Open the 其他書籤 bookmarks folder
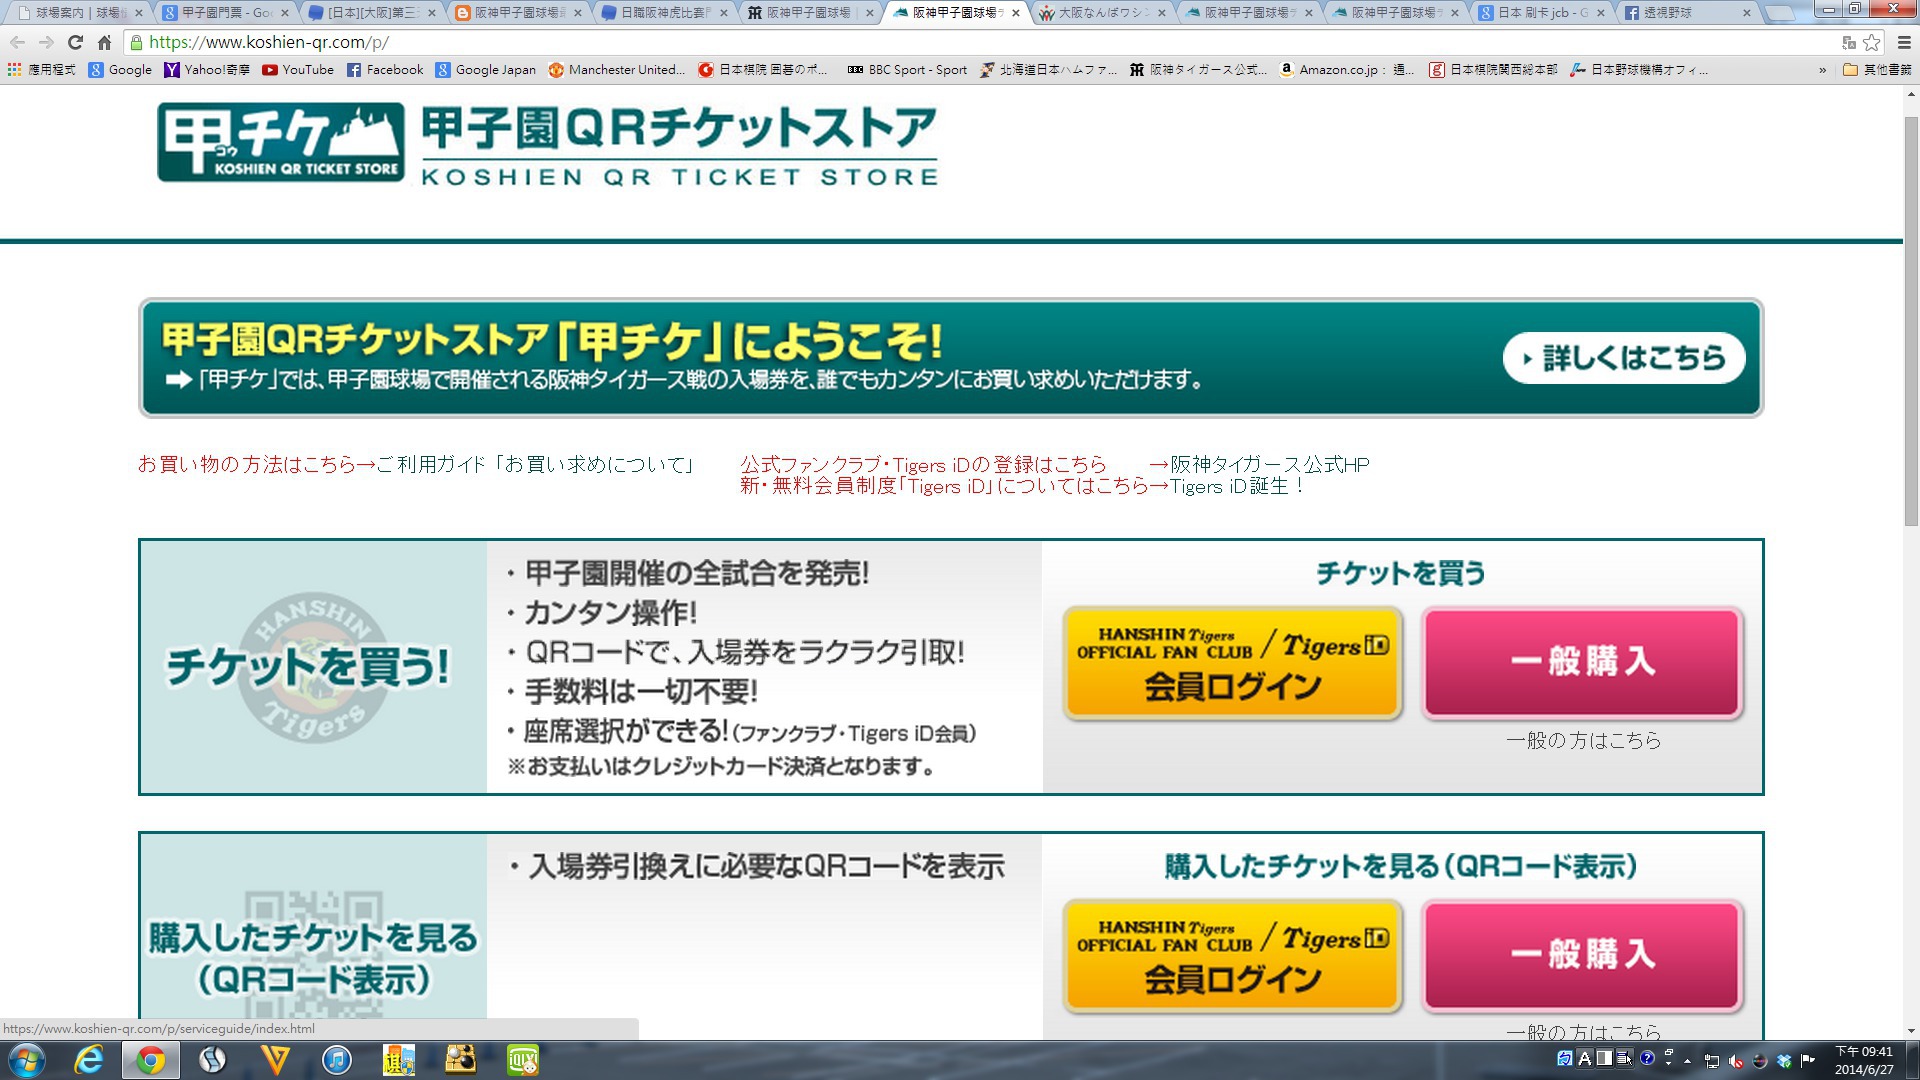Screen dimensions: 1920x1080 1877,69
